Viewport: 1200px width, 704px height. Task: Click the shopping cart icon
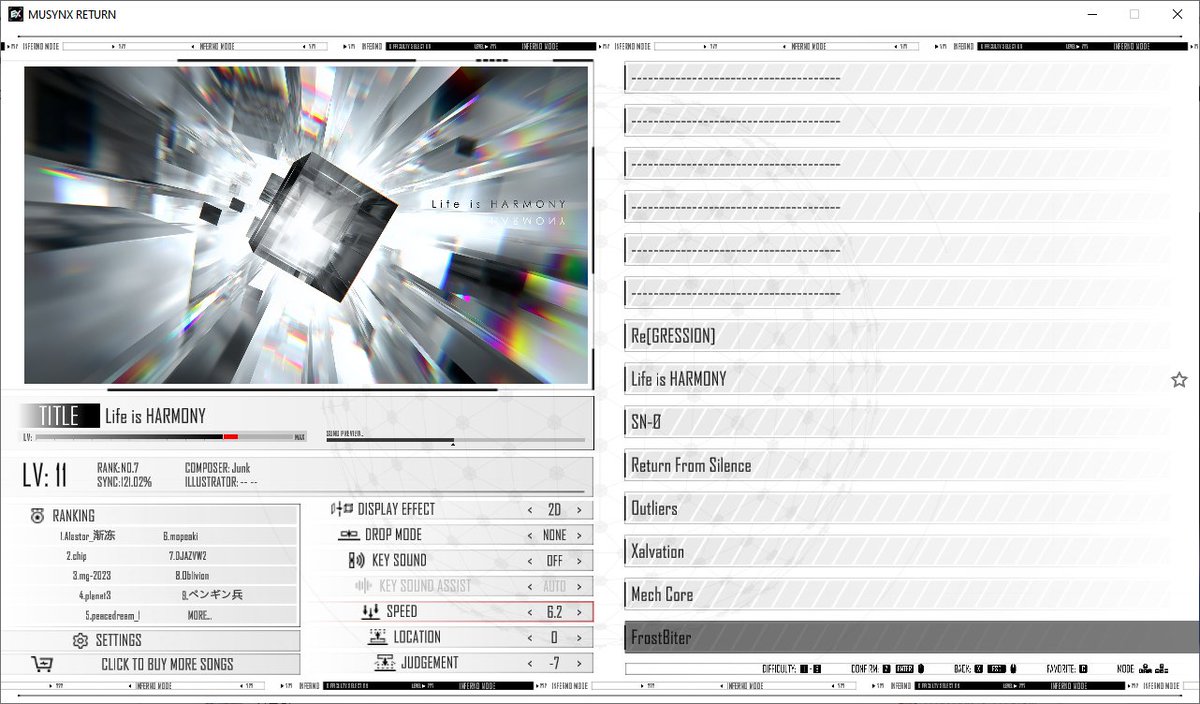pyautogui.click(x=42, y=664)
